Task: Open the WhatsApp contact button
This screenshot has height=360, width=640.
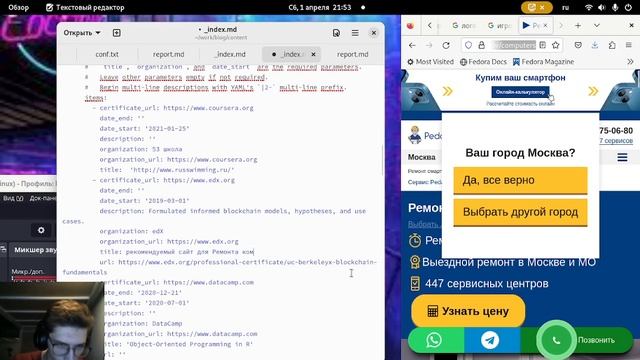Action: [x=434, y=340]
